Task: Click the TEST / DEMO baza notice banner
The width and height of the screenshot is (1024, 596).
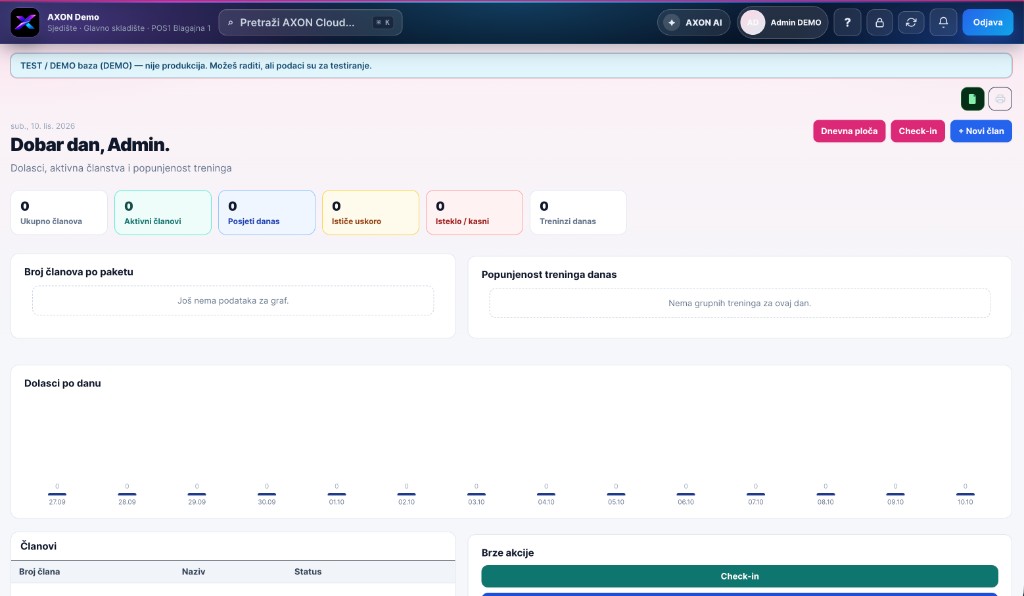Action: [x=511, y=66]
